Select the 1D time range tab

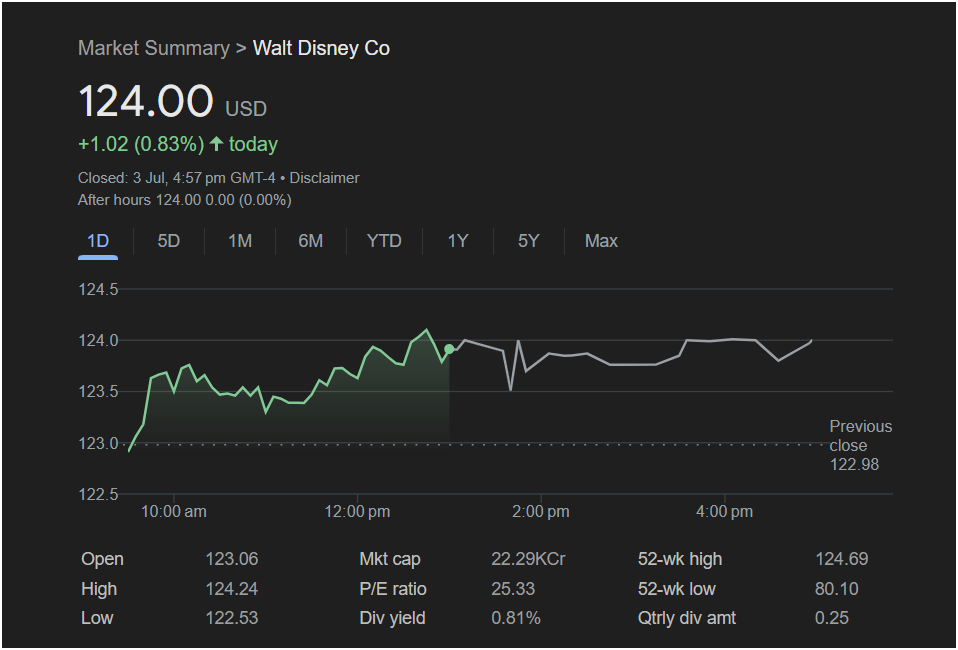pos(98,241)
